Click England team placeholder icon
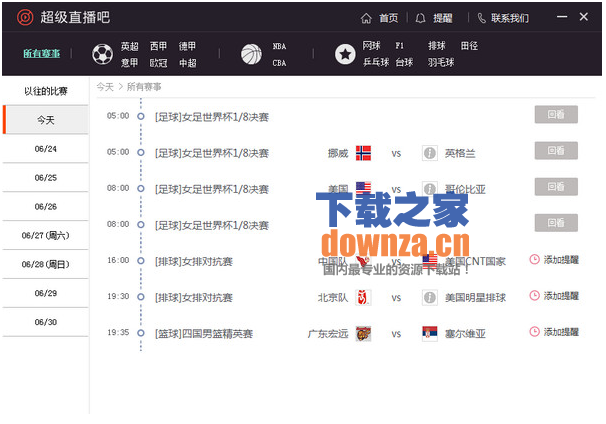The image size is (606, 424). 429,153
